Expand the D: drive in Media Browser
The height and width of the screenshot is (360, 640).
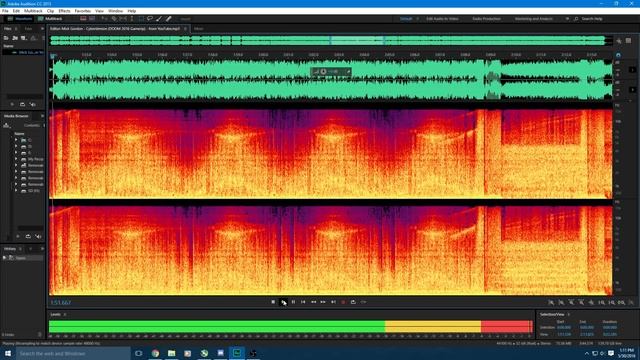(x=16, y=146)
